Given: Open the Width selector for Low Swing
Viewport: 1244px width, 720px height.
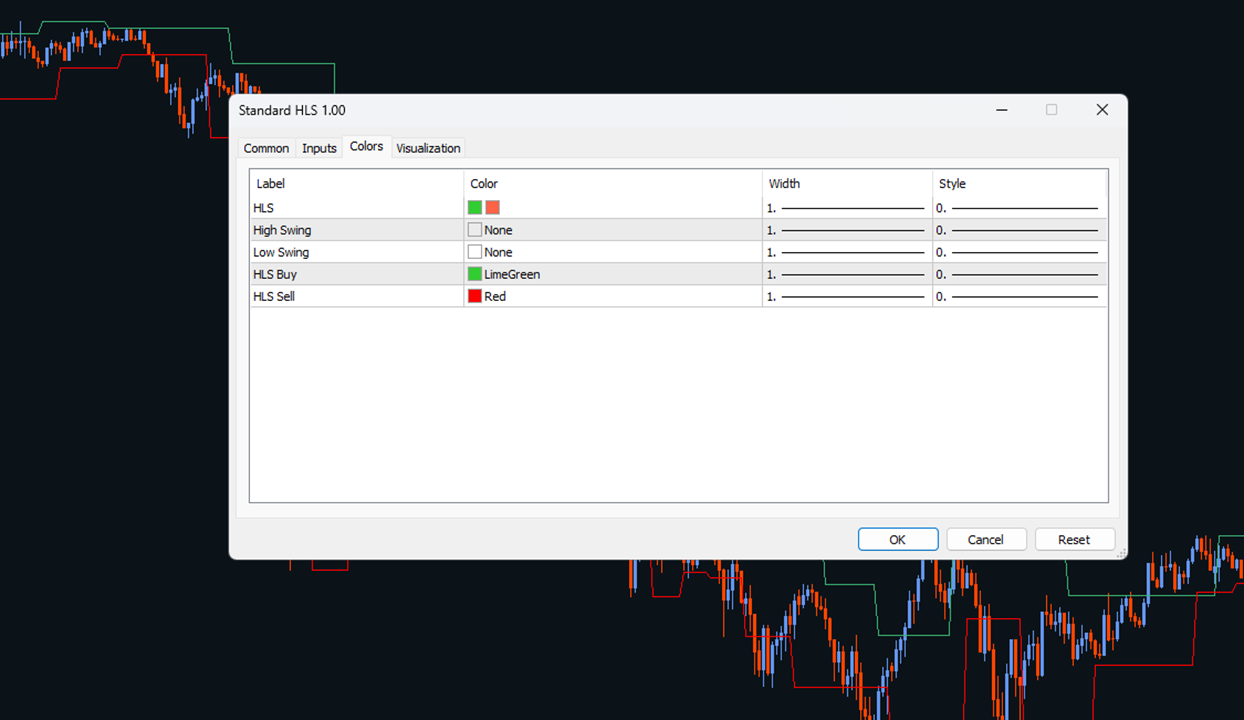Looking at the screenshot, I should coord(845,251).
